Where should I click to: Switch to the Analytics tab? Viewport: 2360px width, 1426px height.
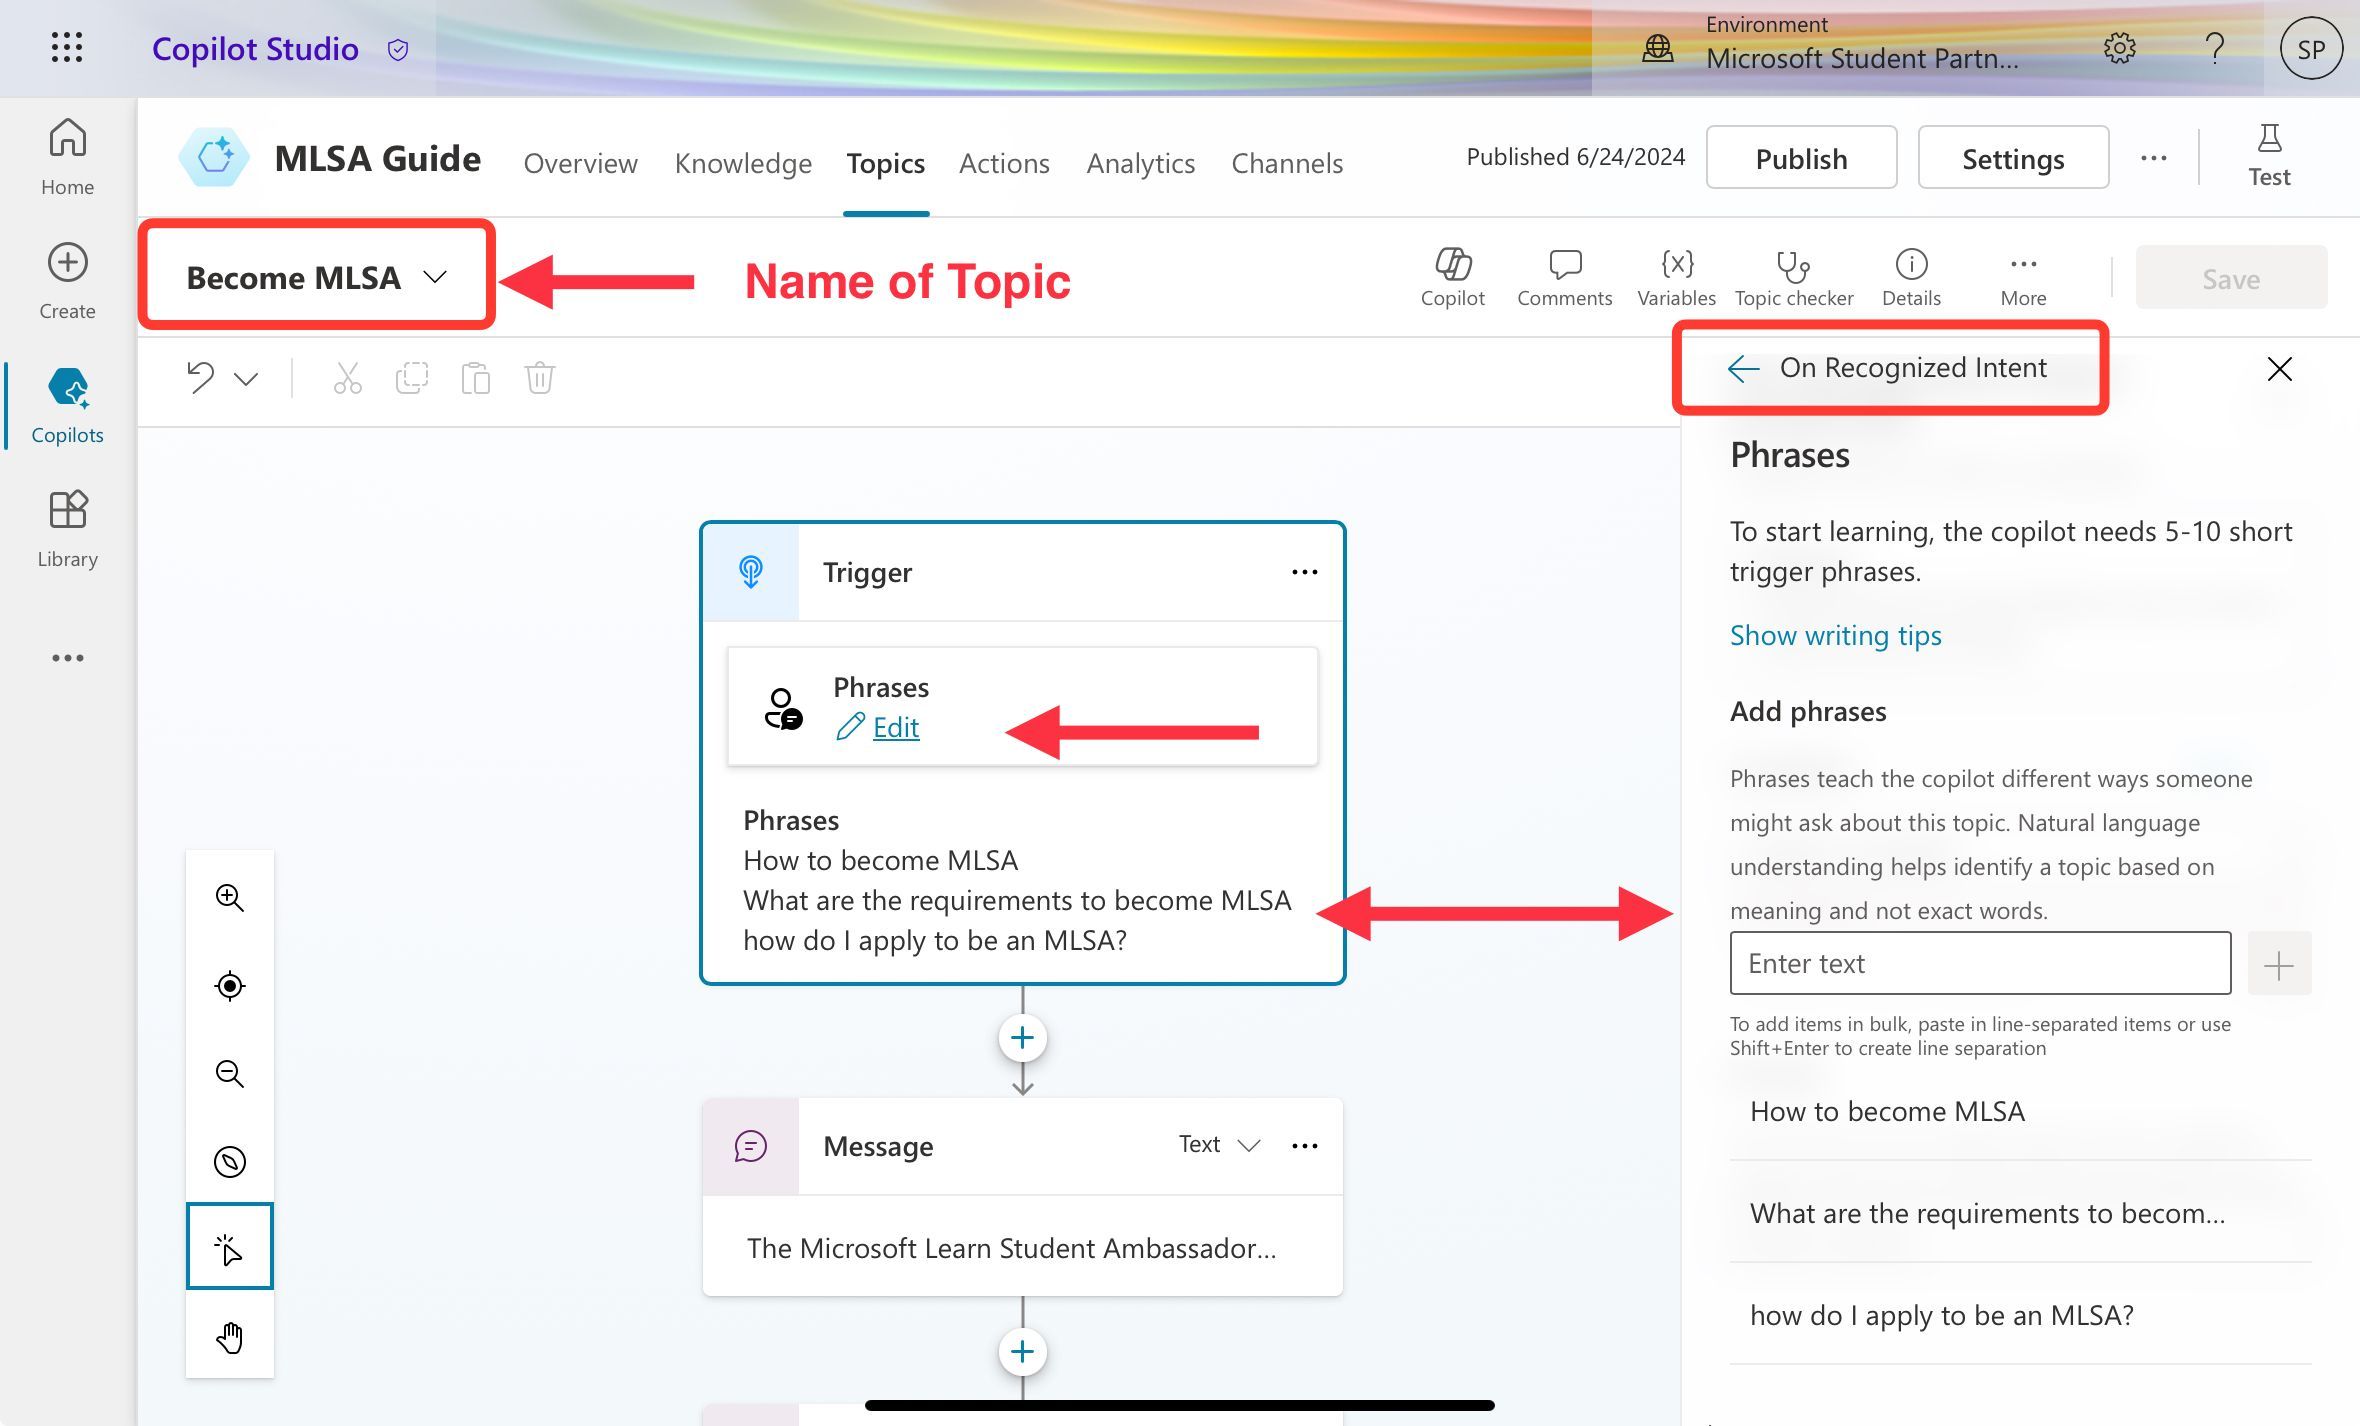(1140, 163)
